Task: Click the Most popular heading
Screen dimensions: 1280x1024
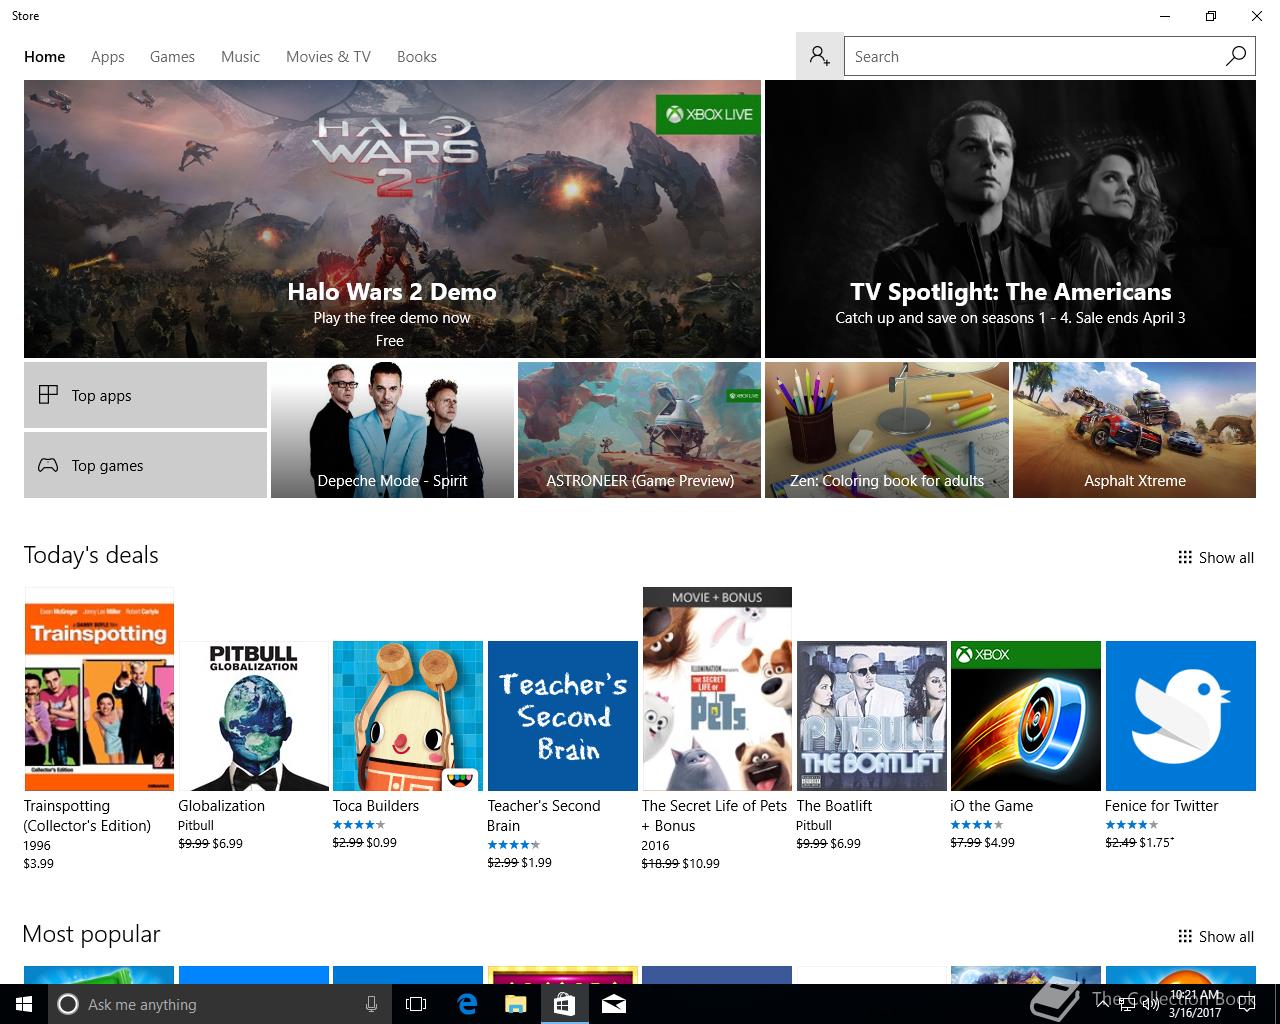Action: click(x=91, y=934)
